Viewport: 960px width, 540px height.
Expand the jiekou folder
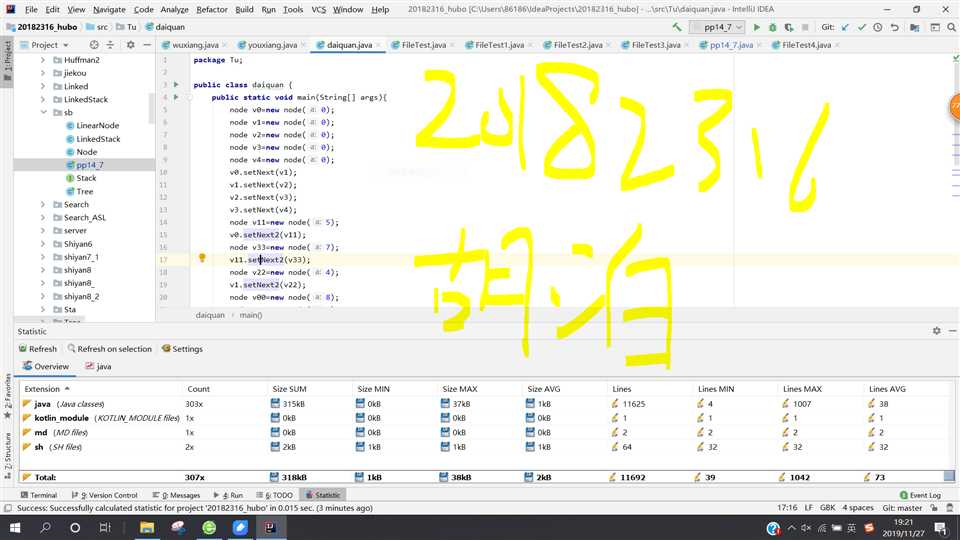pos(43,73)
